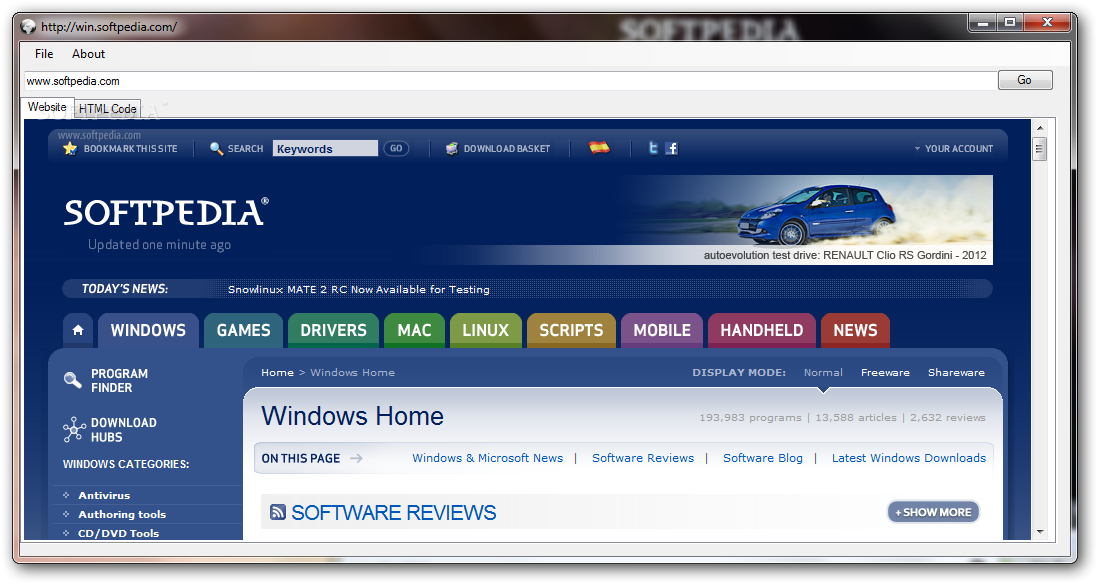Select the WINDOWS category tab

[148, 331]
